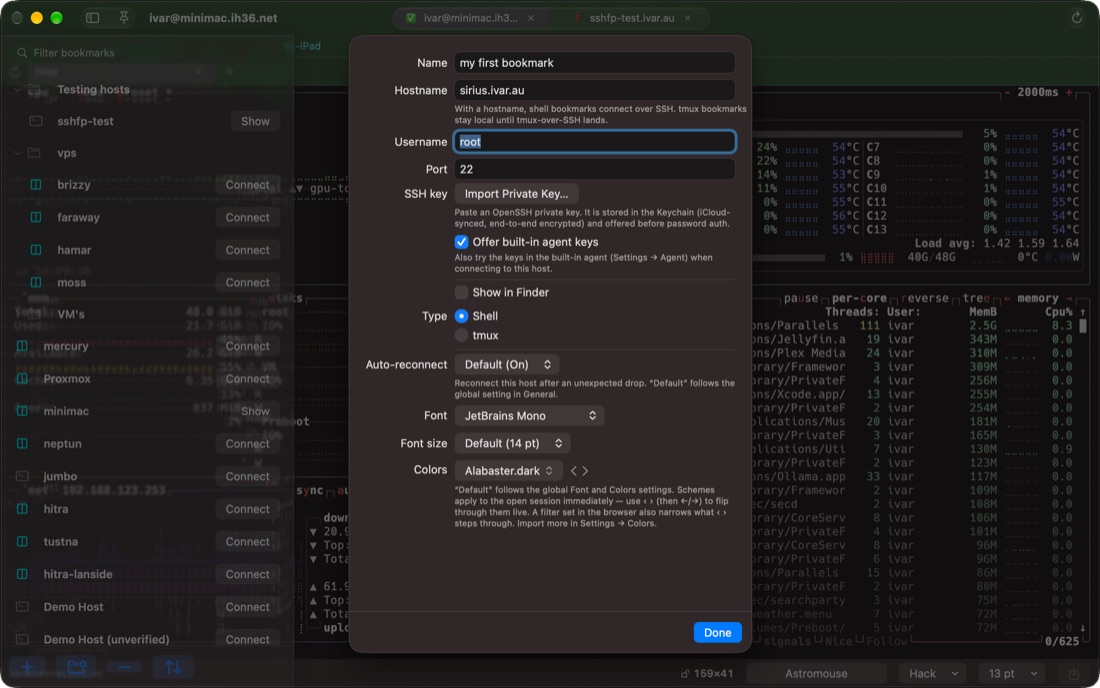Click the Filter bookmarks search field
The width and height of the screenshot is (1100, 688).
tap(147, 53)
